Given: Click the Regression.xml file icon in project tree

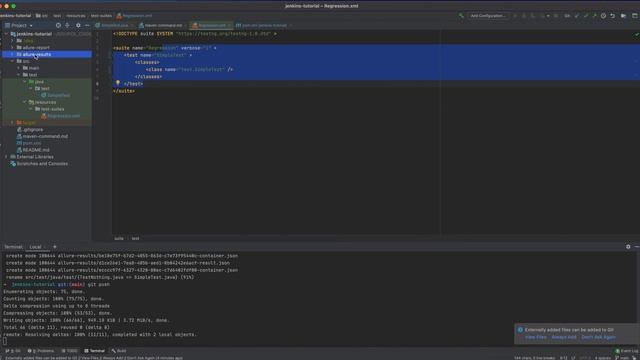Looking at the screenshot, I should (x=44, y=116).
